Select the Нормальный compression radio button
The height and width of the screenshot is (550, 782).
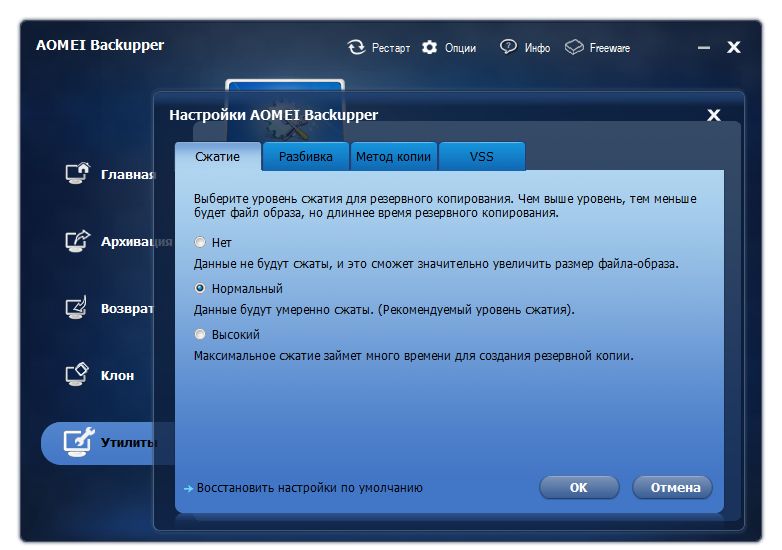[199, 288]
